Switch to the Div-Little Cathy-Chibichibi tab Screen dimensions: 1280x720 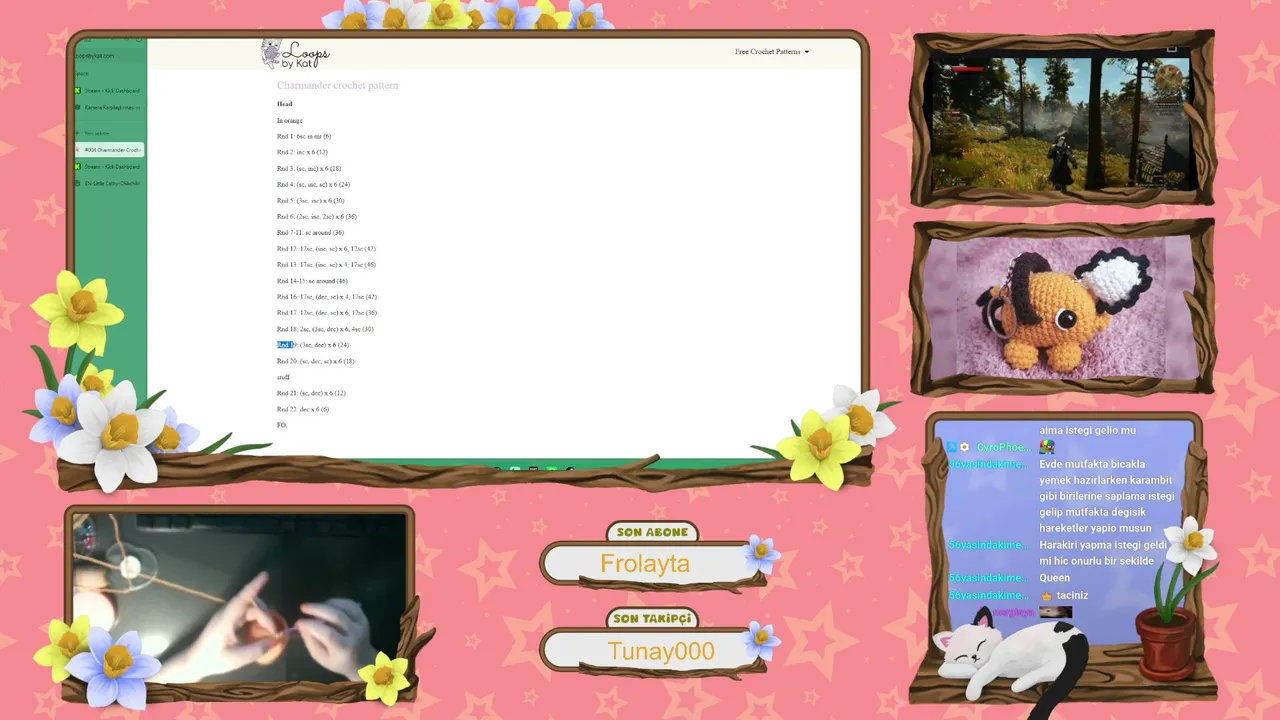point(109,183)
